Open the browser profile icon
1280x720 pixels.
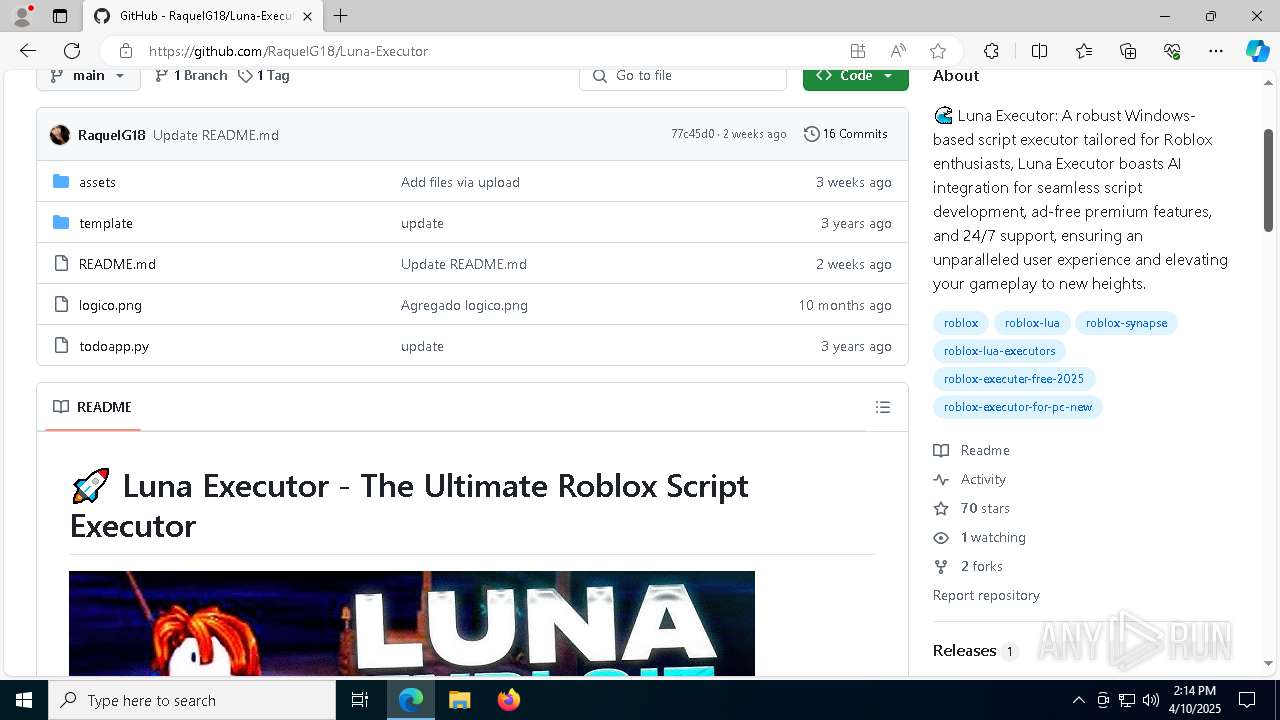click(x=22, y=16)
